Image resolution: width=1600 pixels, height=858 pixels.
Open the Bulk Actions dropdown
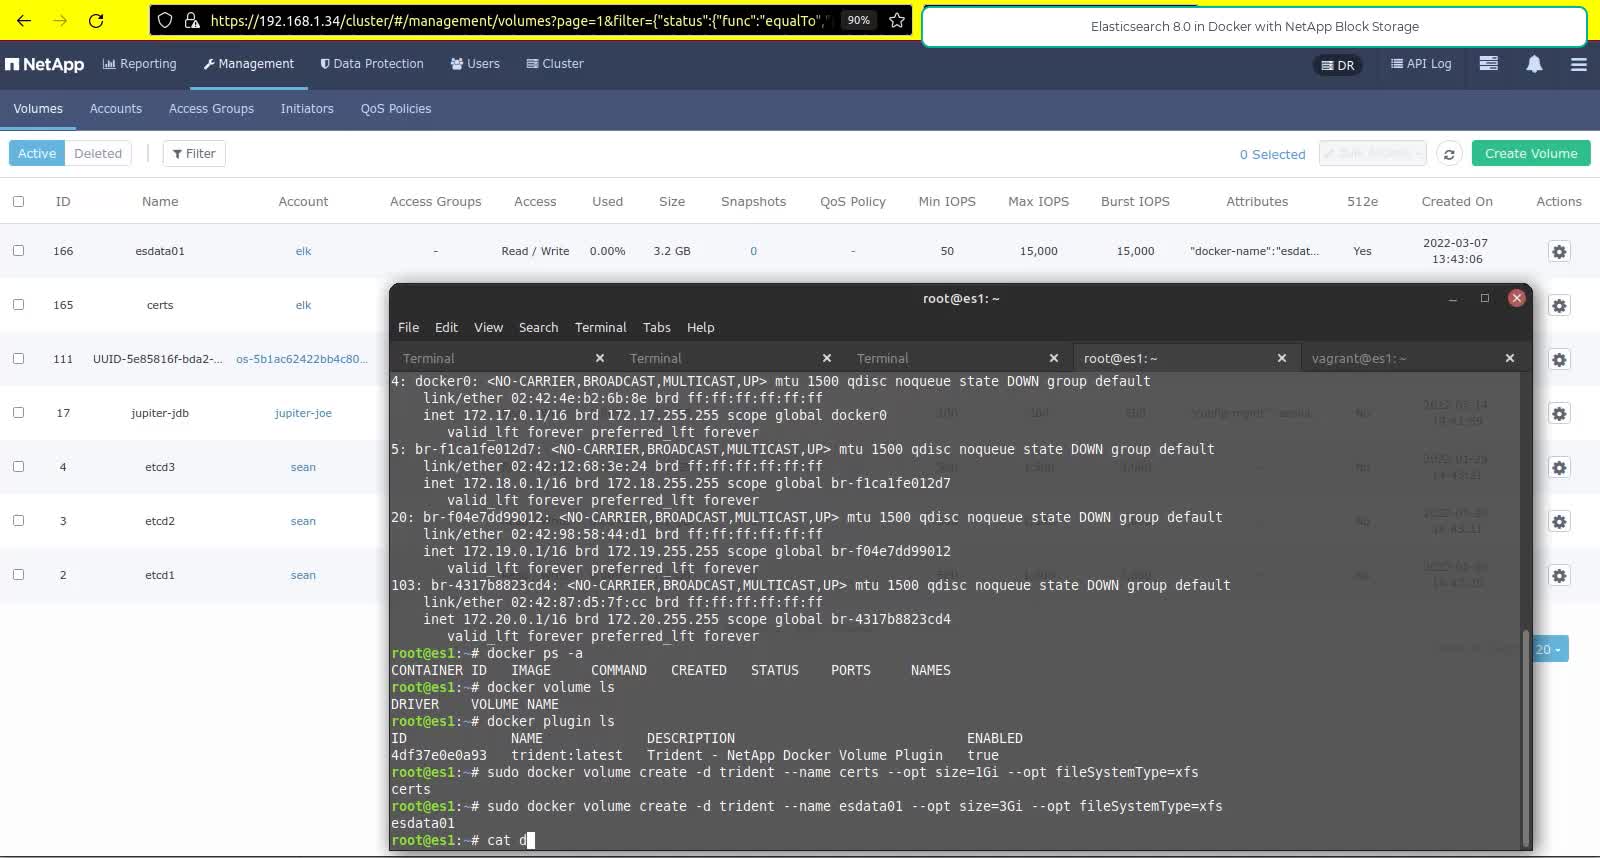[1372, 153]
